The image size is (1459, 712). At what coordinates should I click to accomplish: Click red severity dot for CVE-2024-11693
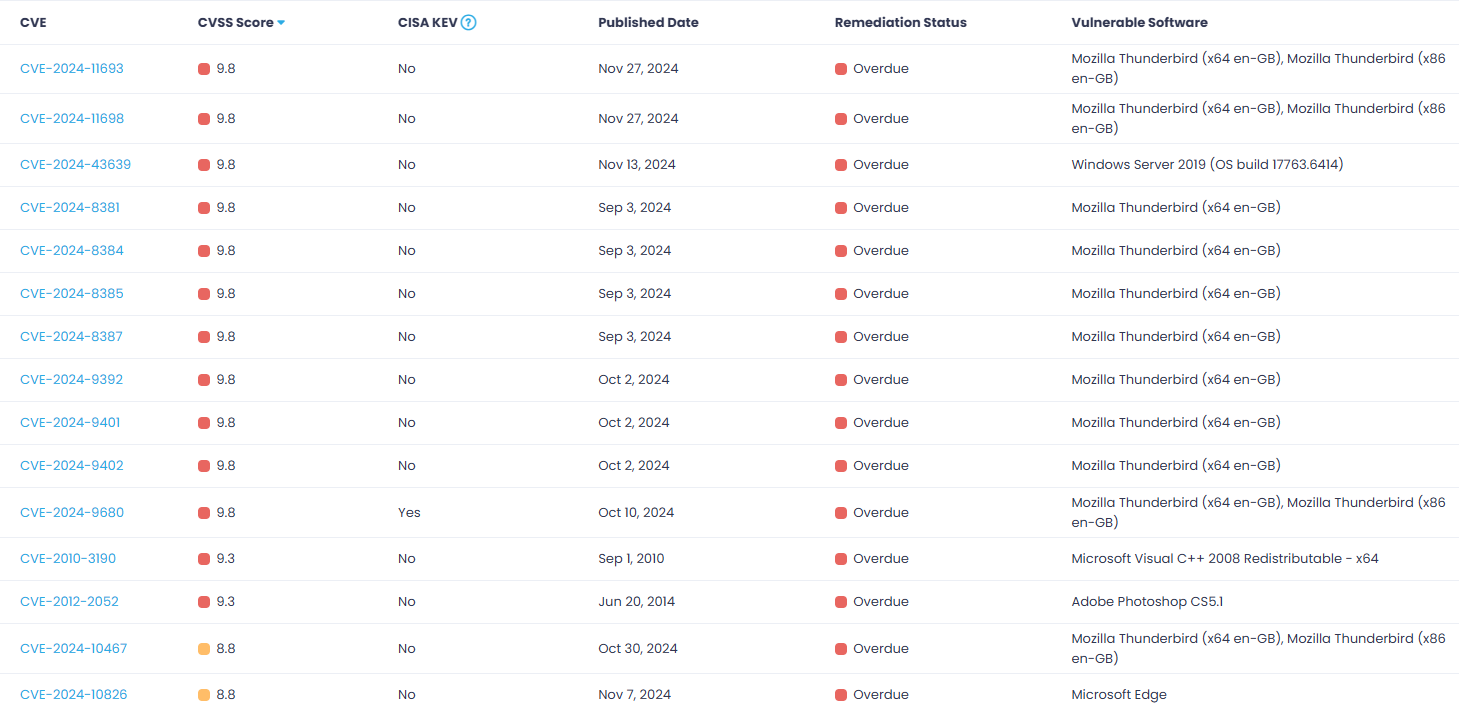(x=204, y=69)
